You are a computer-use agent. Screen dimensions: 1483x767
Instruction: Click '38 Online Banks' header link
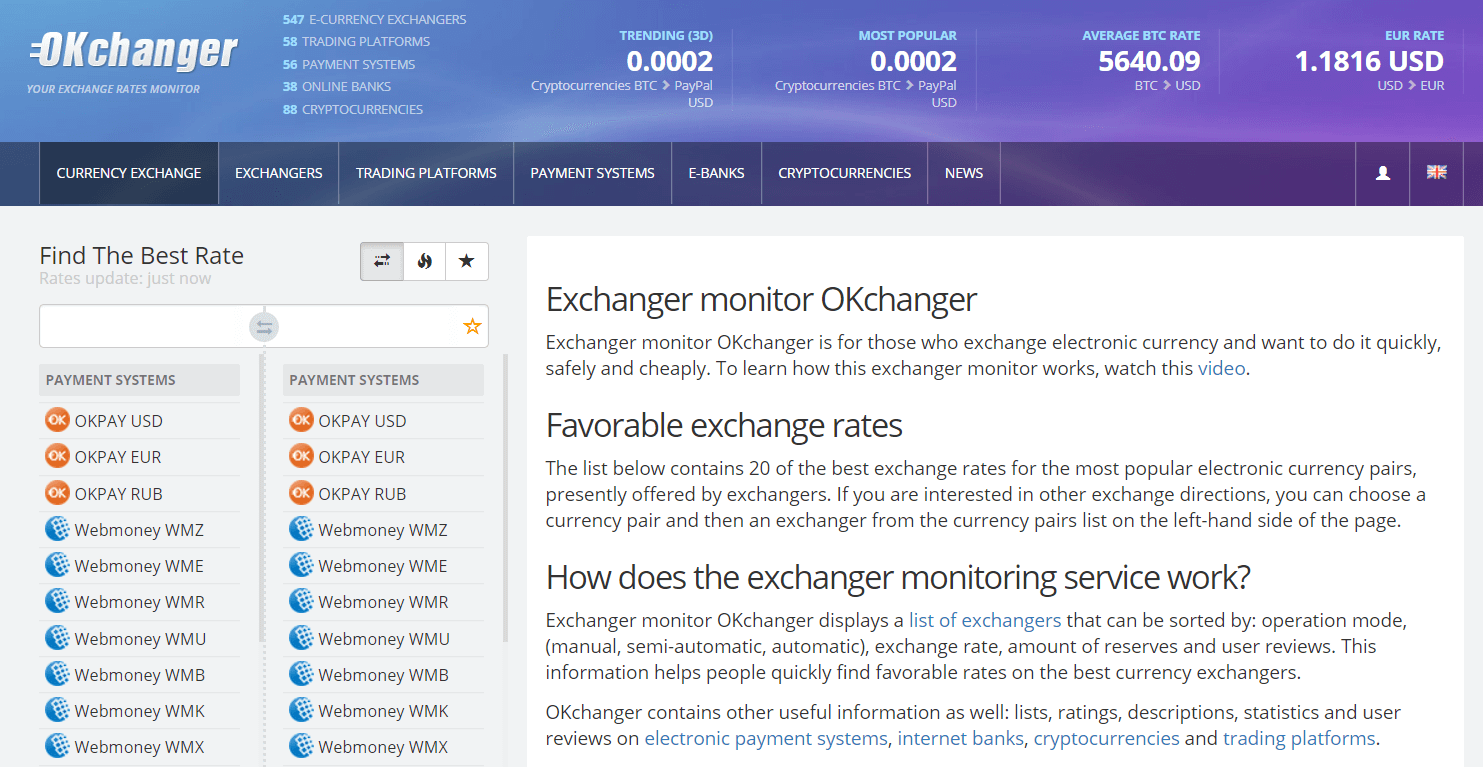click(337, 87)
